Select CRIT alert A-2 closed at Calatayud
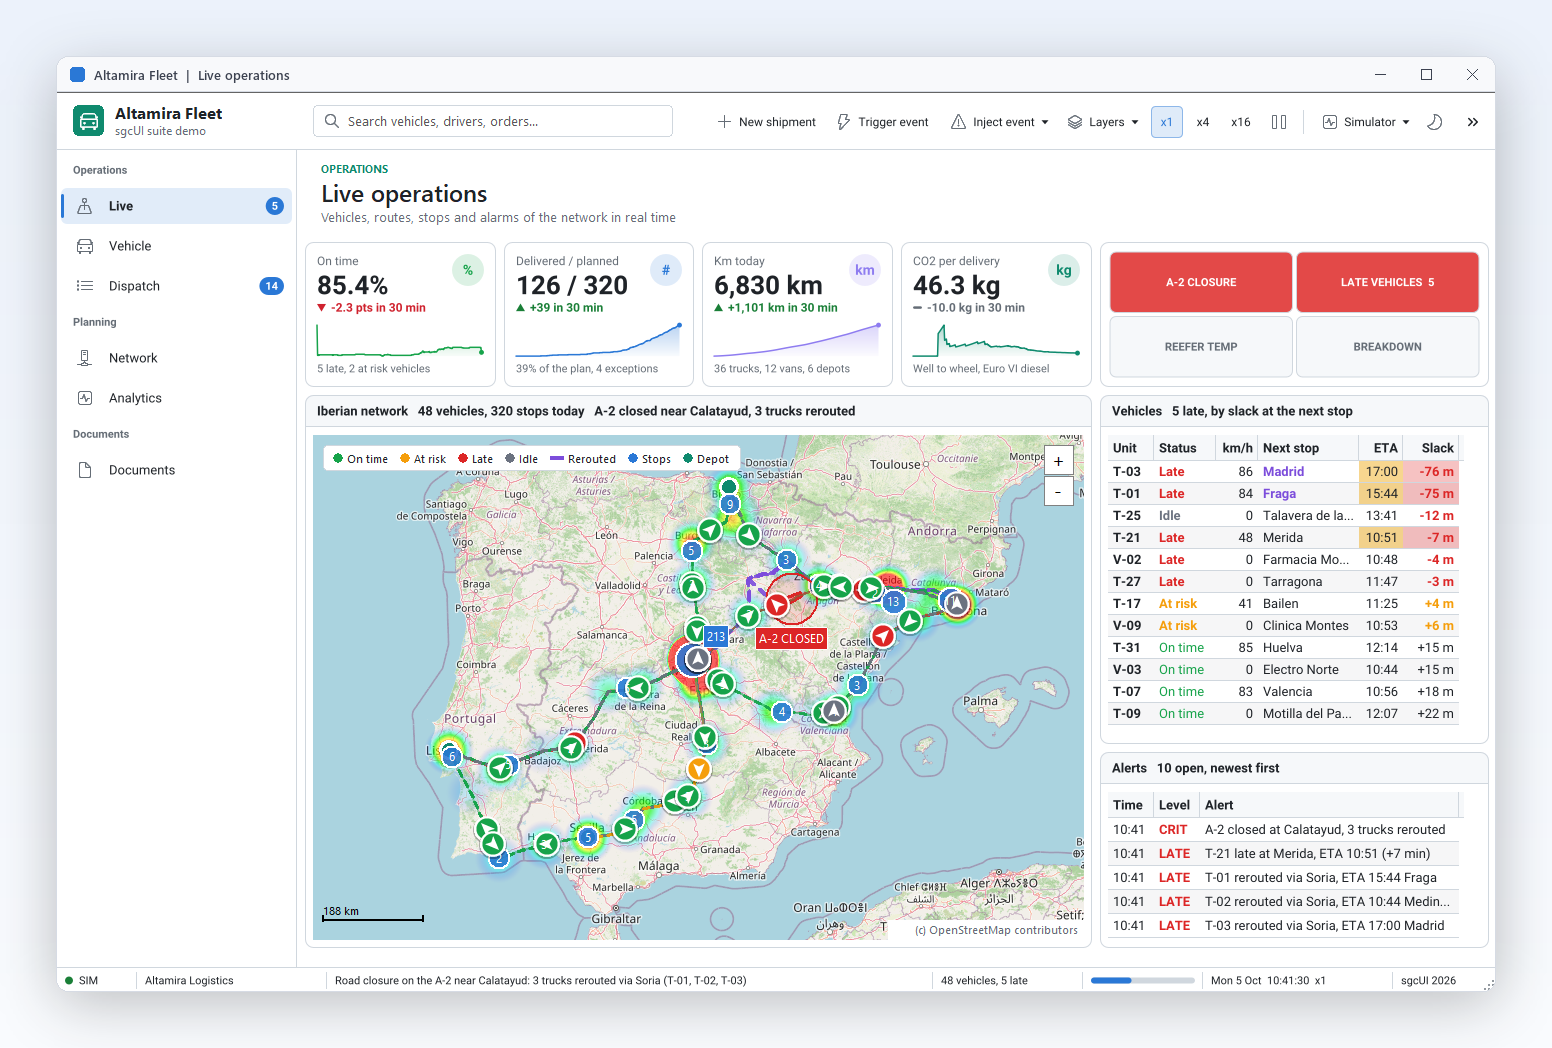 [x=1284, y=830]
